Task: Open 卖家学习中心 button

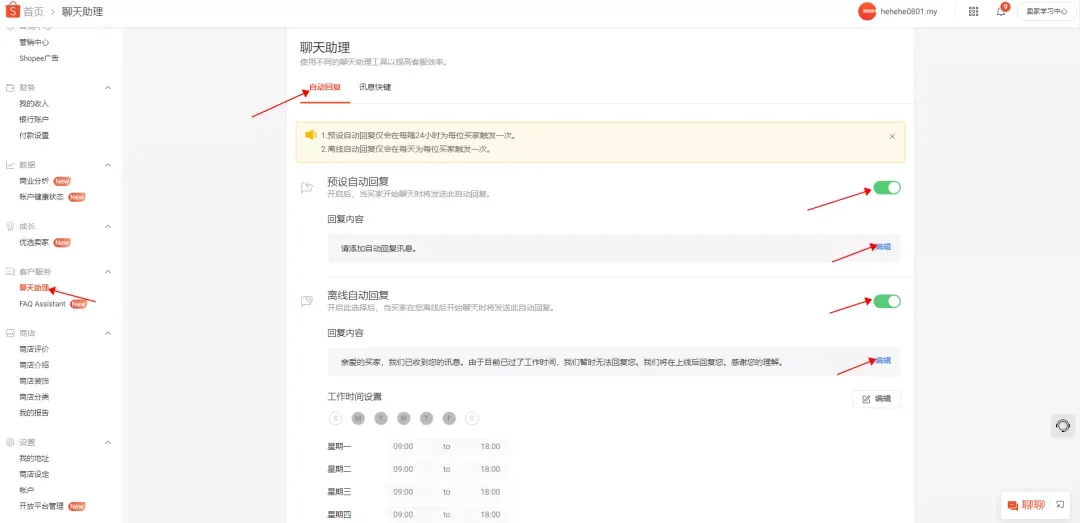Action: click(1046, 11)
